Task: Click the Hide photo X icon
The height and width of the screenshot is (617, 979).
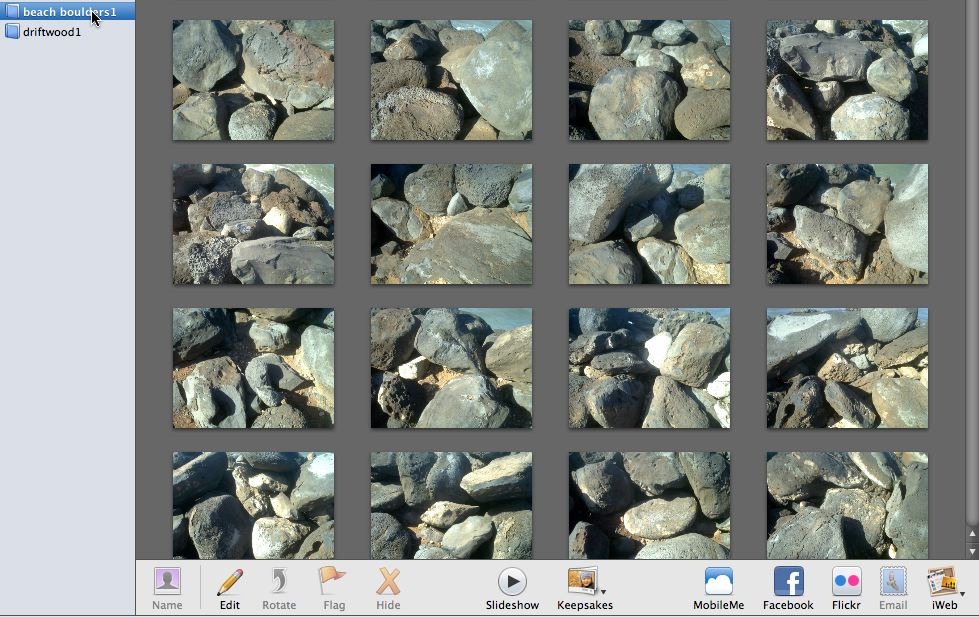Action: (x=388, y=581)
